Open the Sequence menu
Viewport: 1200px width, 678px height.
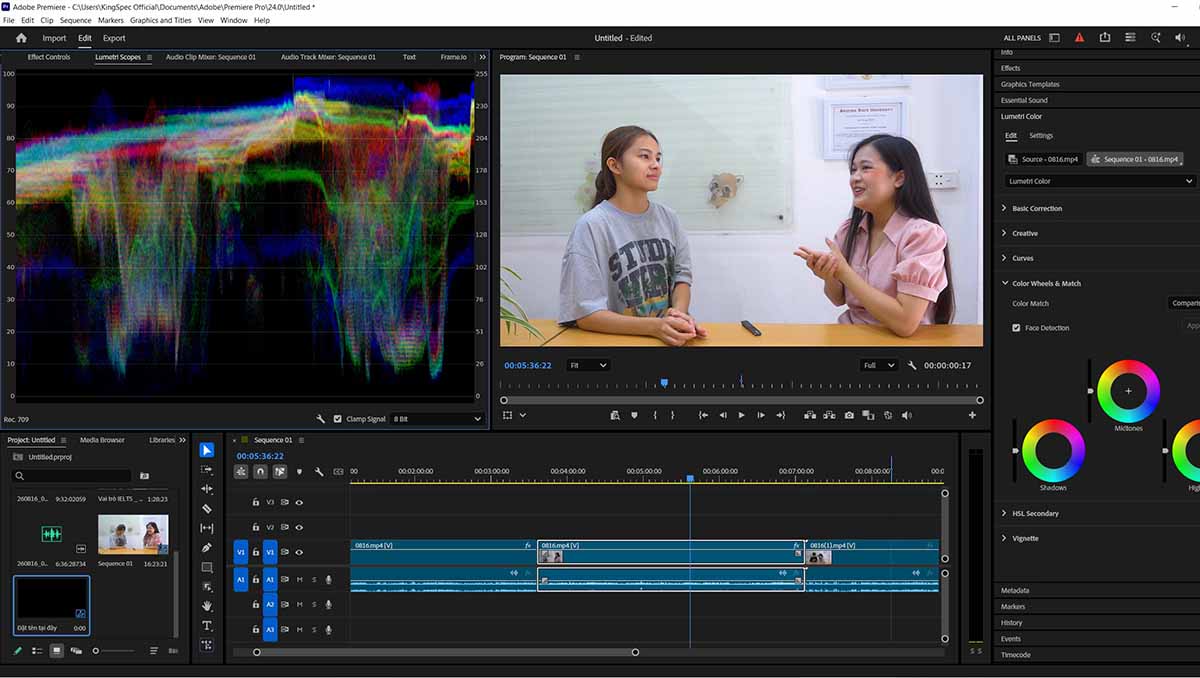(76, 20)
